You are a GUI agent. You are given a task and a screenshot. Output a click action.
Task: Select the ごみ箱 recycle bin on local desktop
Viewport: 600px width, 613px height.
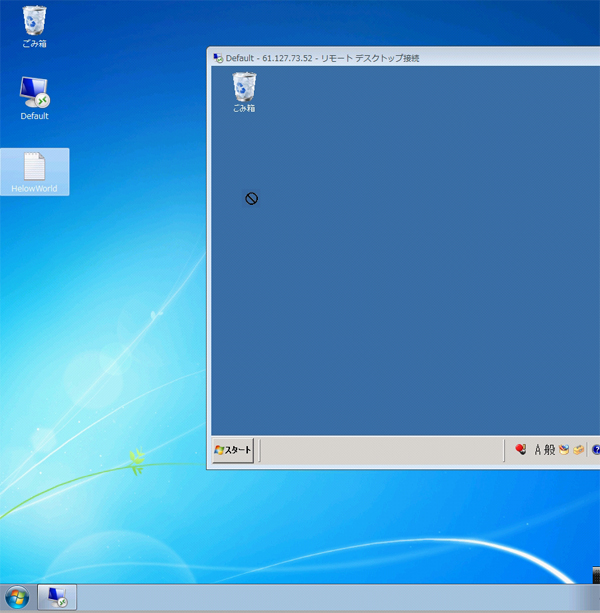tap(34, 27)
